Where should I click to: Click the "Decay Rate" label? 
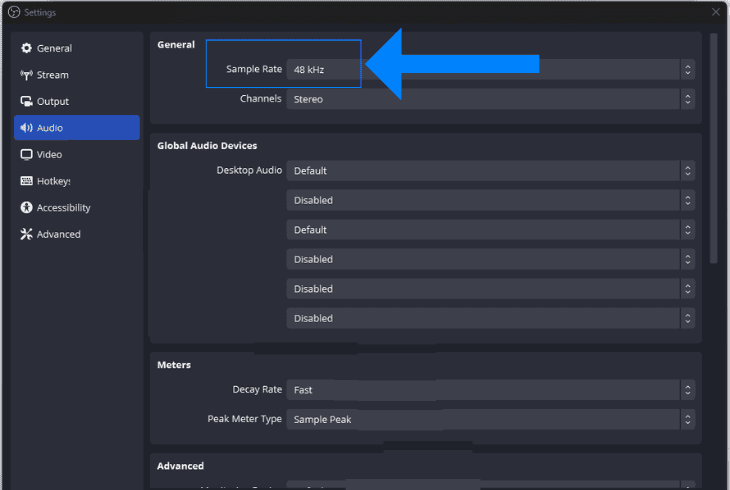pyautogui.click(x=257, y=390)
